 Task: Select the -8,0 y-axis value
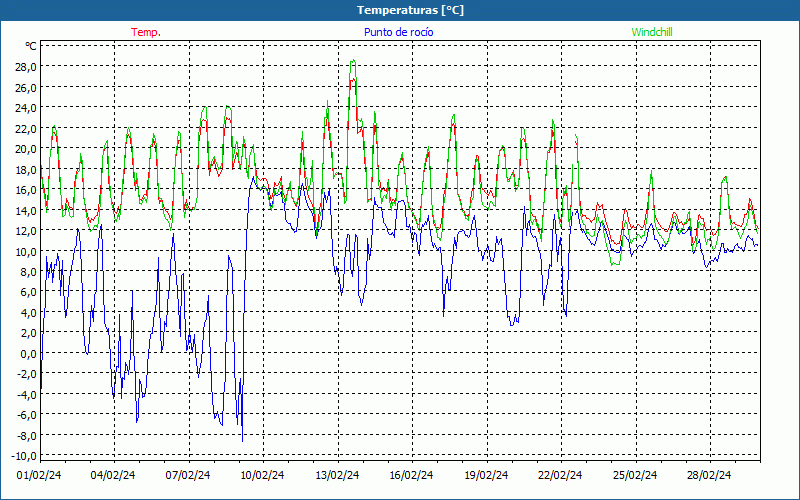[28, 435]
